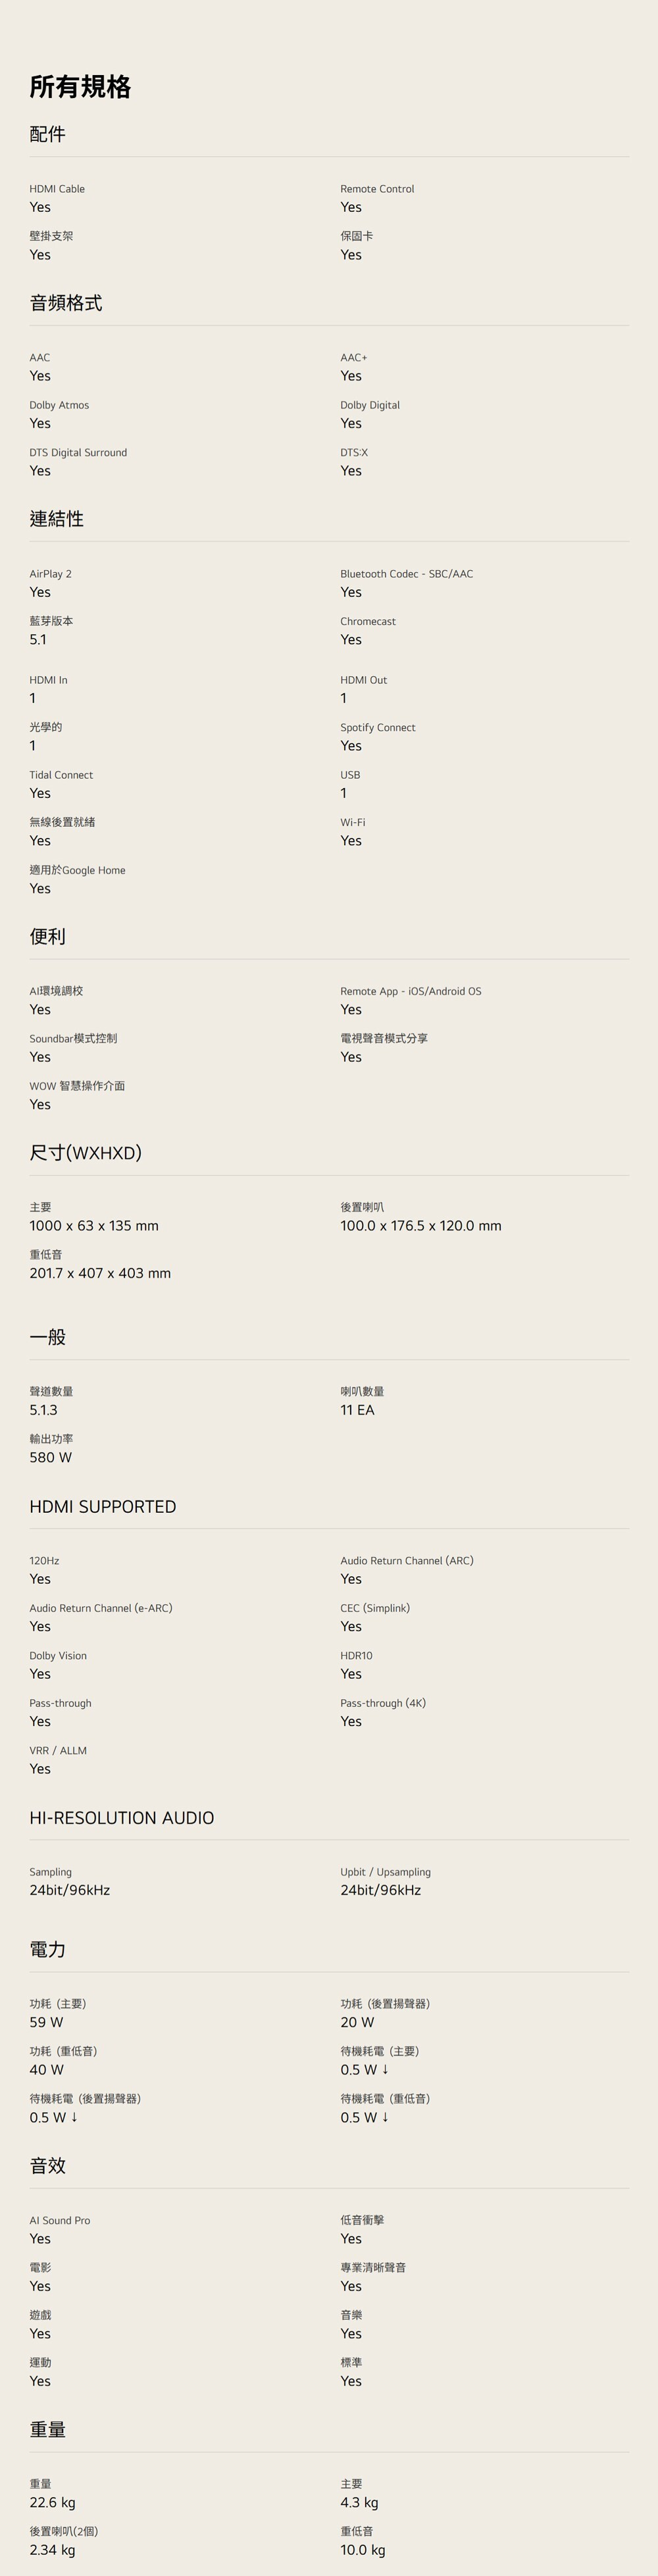658x2576 pixels.
Task: Select the 1000 x 63 x 135 mm value
Action: click(94, 1225)
